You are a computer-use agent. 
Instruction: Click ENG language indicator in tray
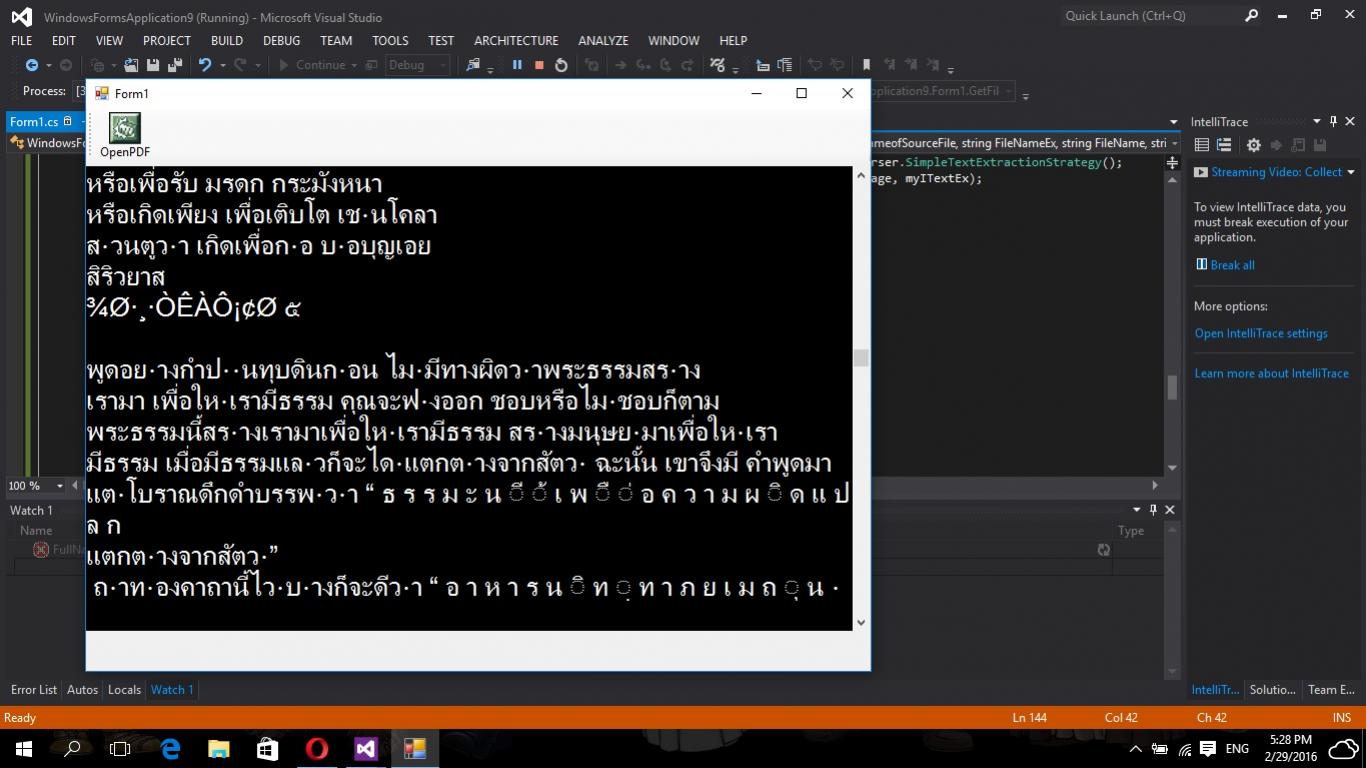(x=1237, y=748)
